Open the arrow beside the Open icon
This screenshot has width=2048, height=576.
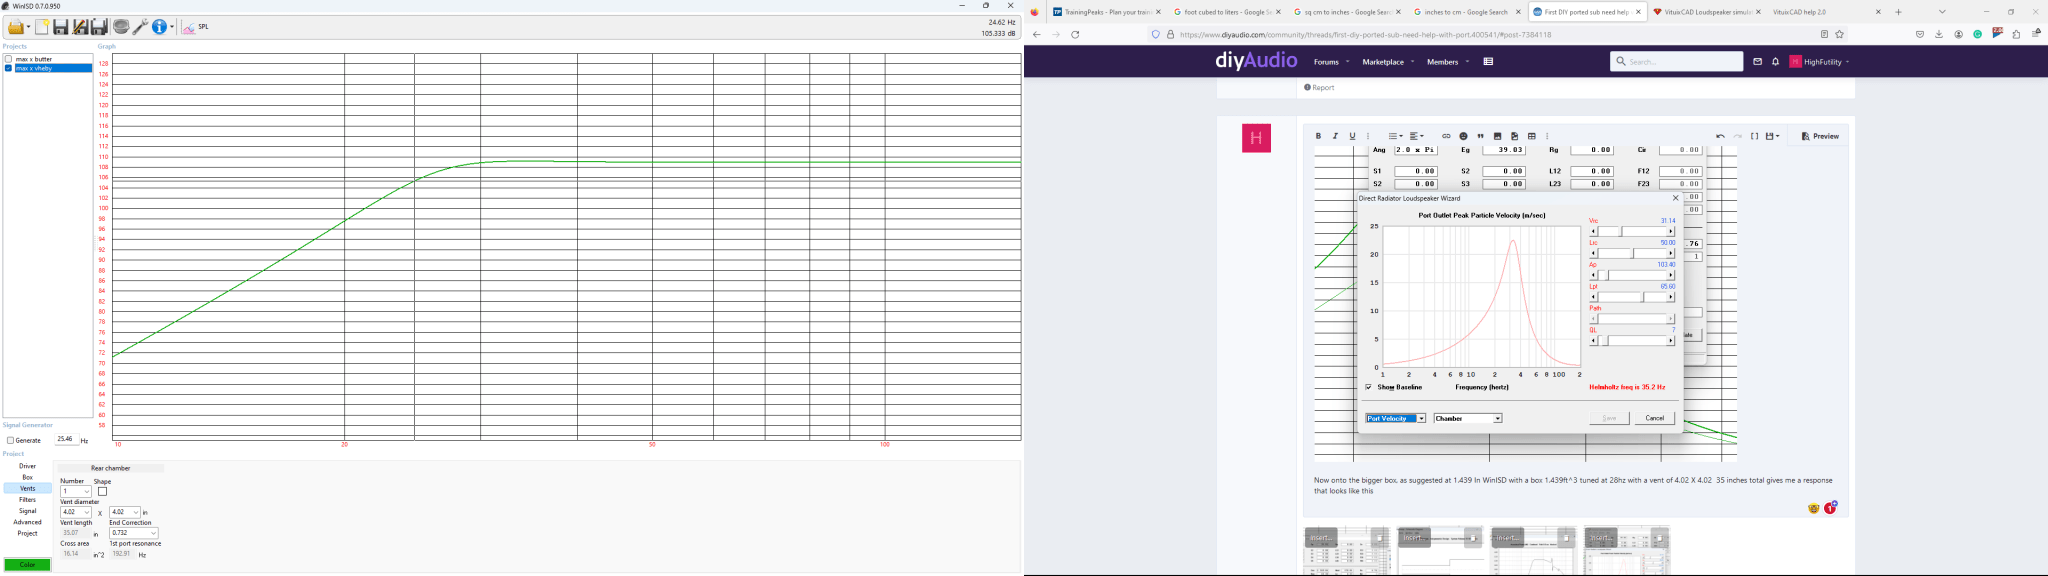pyautogui.click(x=28, y=27)
